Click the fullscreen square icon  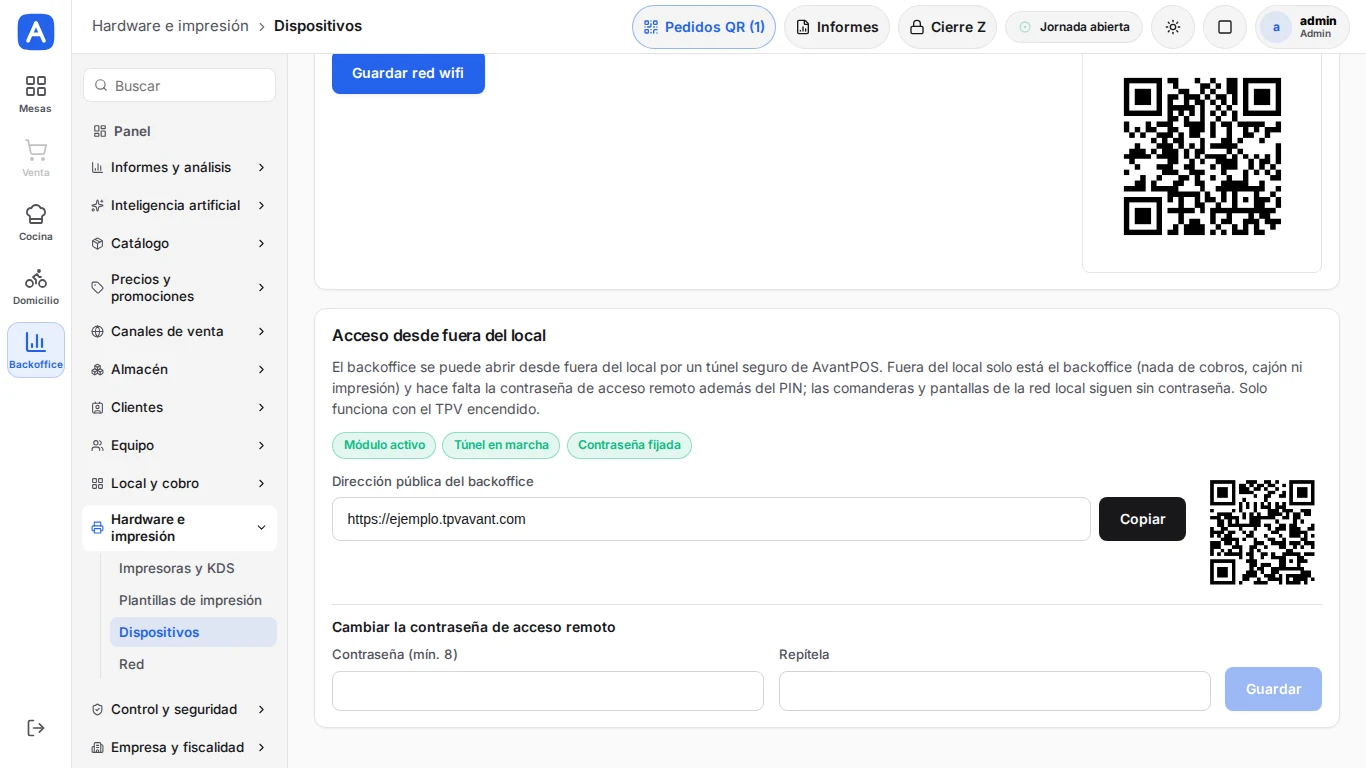pyautogui.click(x=1225, y=27)
